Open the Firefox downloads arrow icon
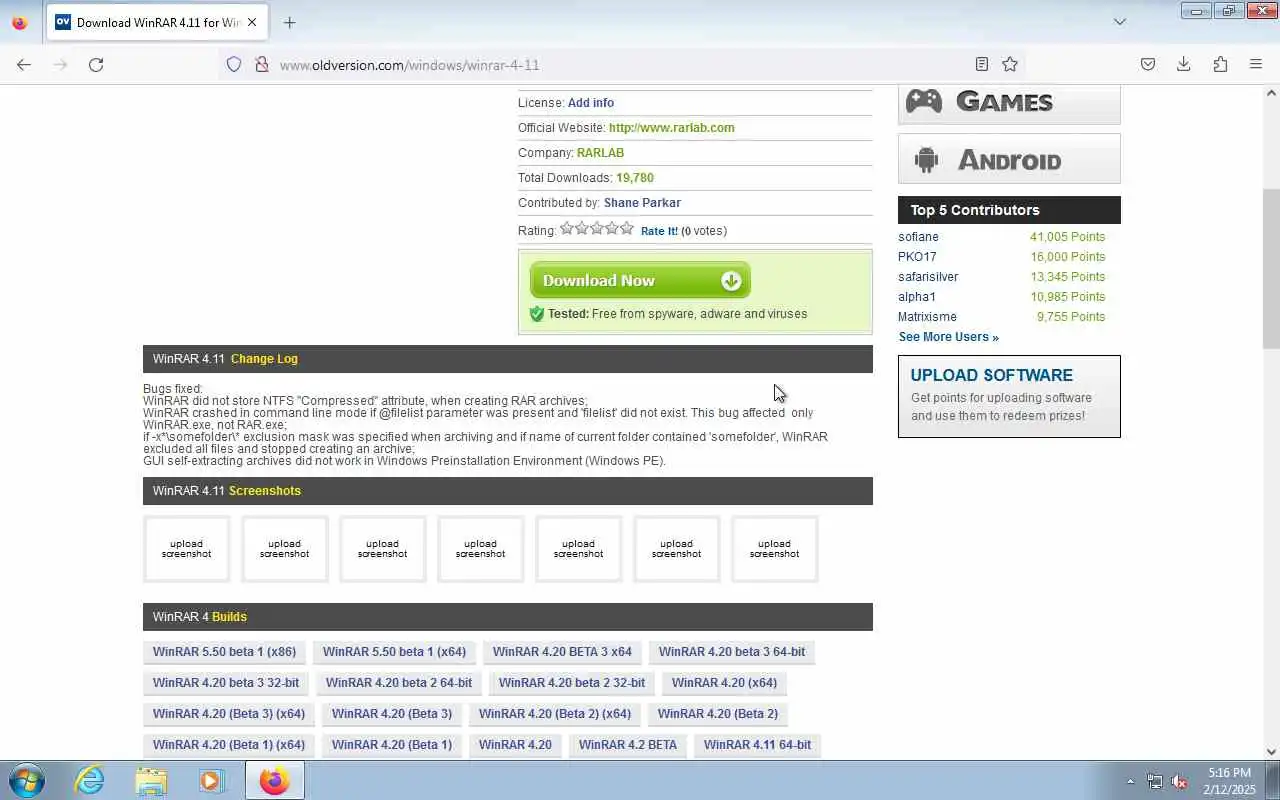Viewport: 1280px width, 800px height. tap(1184, 64)
